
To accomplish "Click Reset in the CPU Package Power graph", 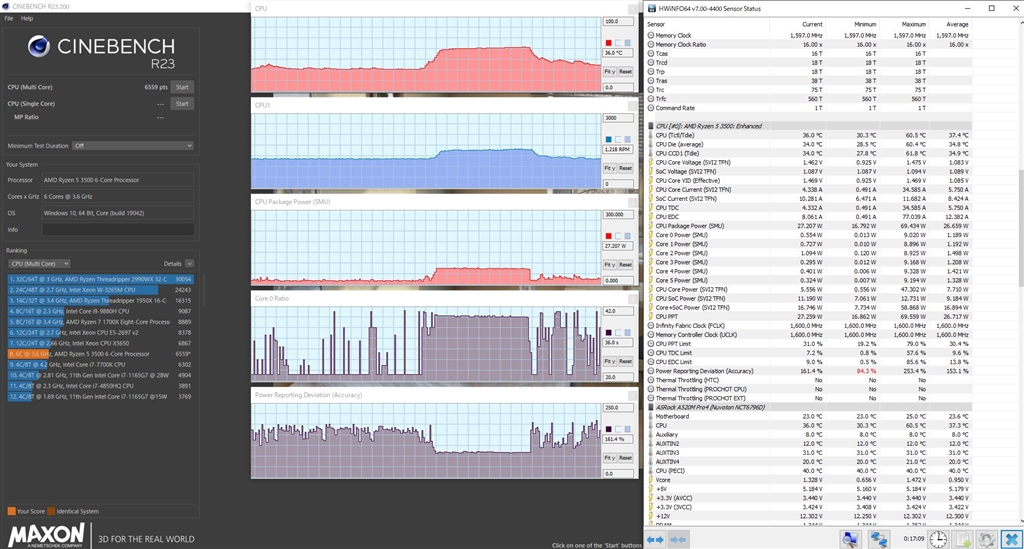I will coord(625,264).
